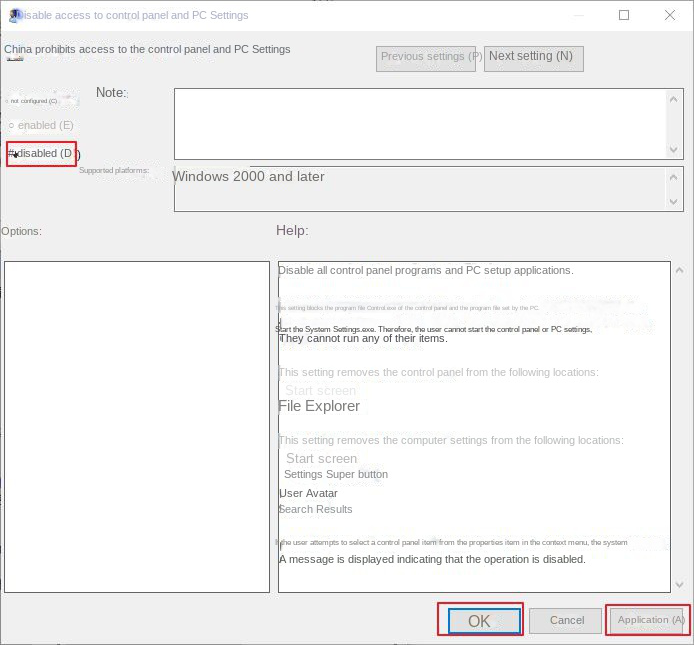Set the policy to "disabled (D)"
The height and width of the screenshot is (645, 694).
[42, 153]
